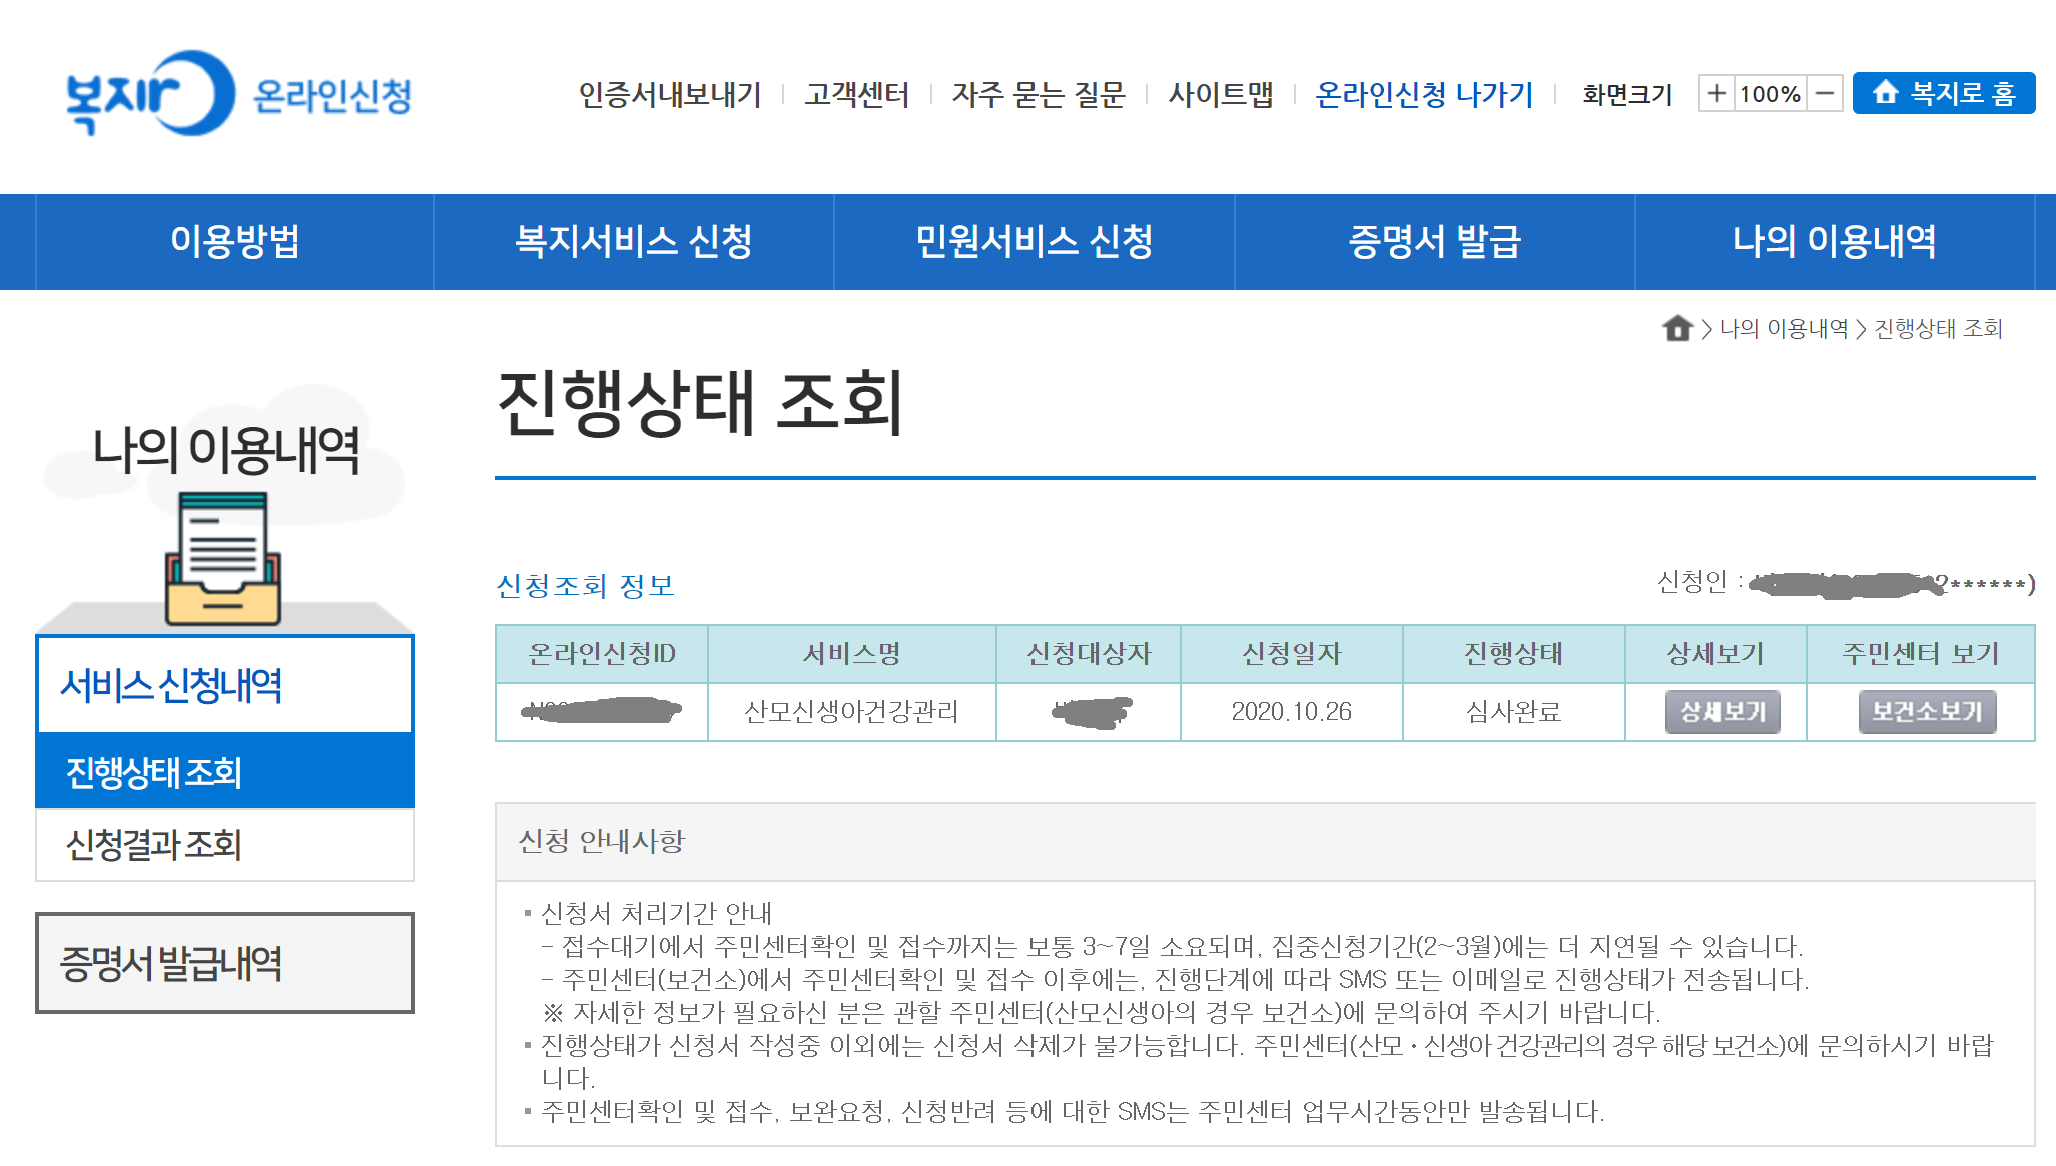Image resolution: width=2056 pixels, height=1166 pixels.
Task: Decrease screen size with minus button
Action: click(x=1825, y=94)
